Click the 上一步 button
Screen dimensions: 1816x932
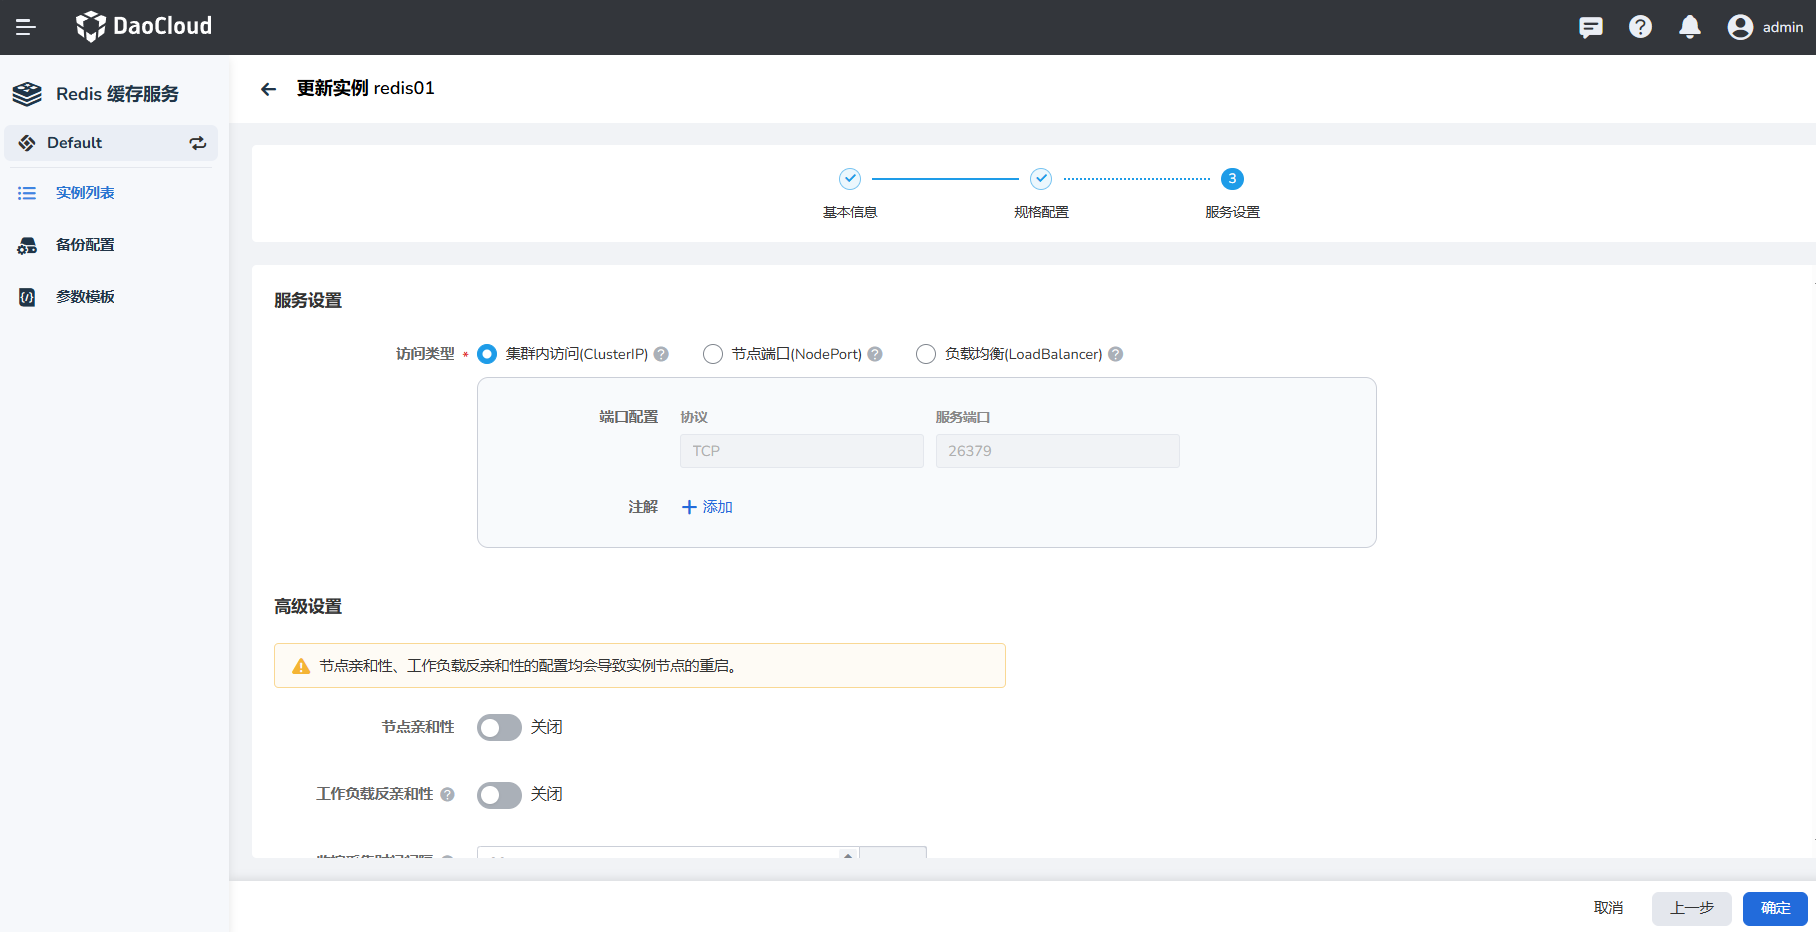click(1692, 908)
